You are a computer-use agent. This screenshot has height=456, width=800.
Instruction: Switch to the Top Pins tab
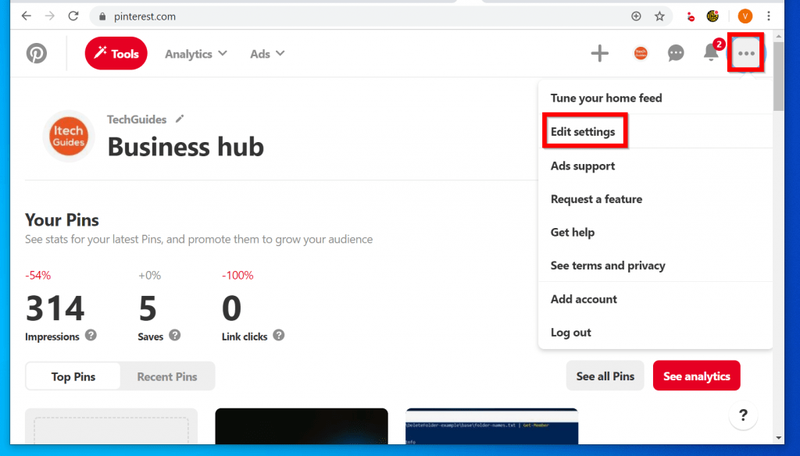[73, 376]
